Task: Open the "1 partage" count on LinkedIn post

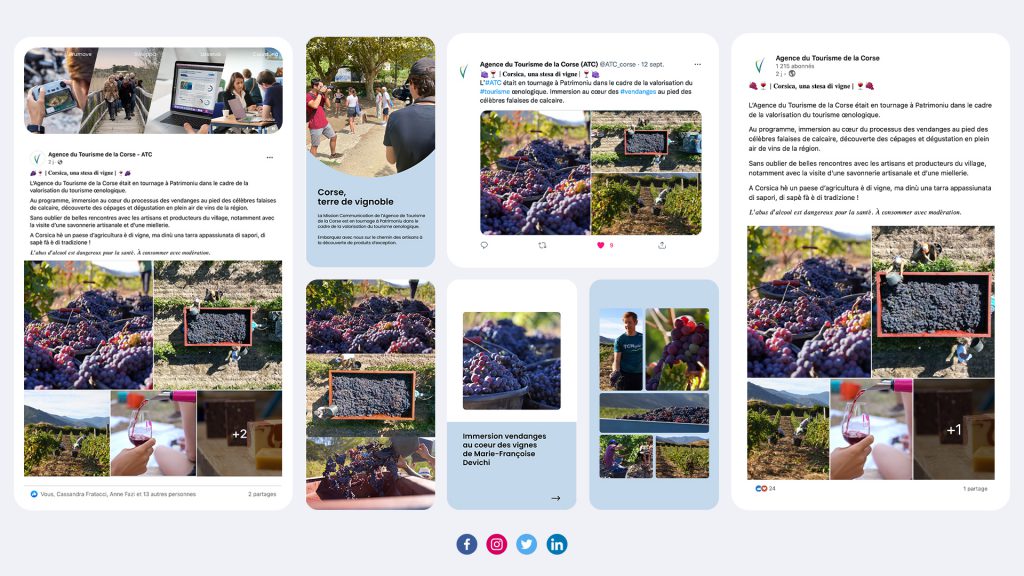Action: (x=975, y=489)
